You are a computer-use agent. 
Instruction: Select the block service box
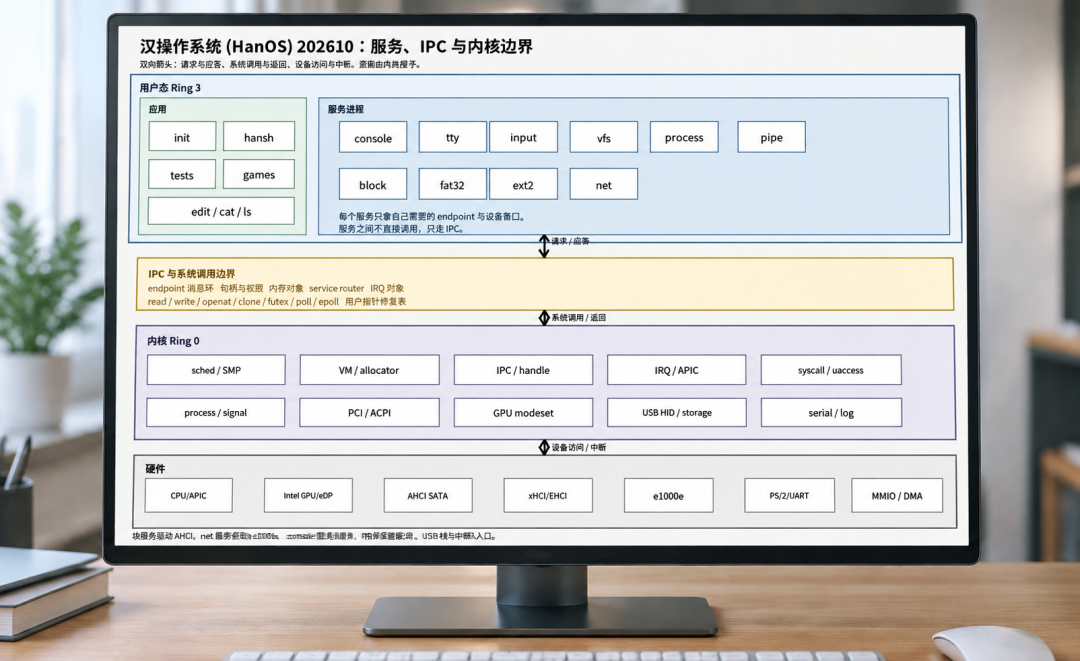coord(373,184)
